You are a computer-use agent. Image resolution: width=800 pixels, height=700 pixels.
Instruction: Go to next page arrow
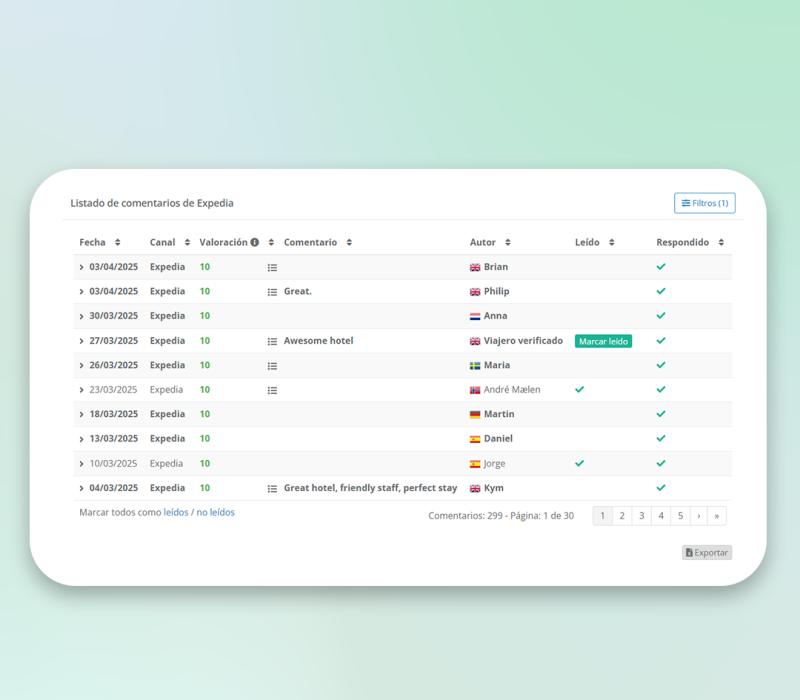click(699, 516)
